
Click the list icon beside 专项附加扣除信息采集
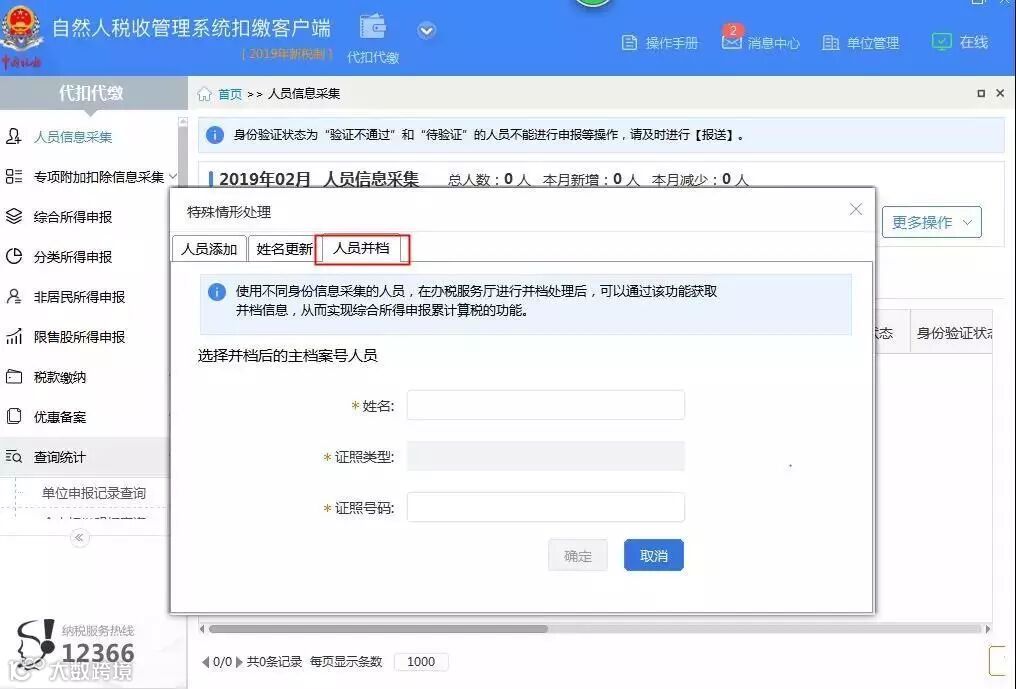click(14, 176)
